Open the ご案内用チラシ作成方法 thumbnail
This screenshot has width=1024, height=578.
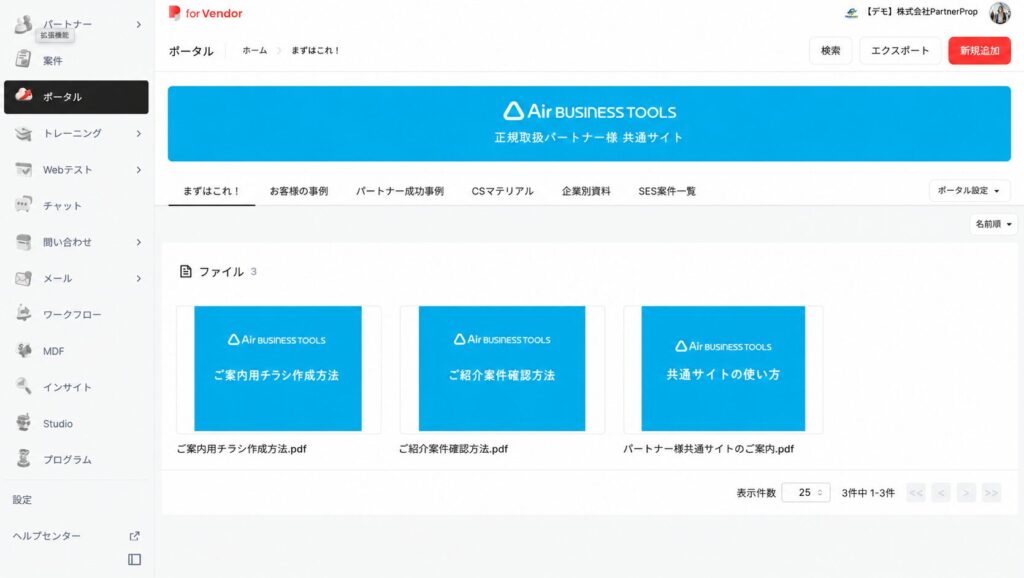coord(278,368)
